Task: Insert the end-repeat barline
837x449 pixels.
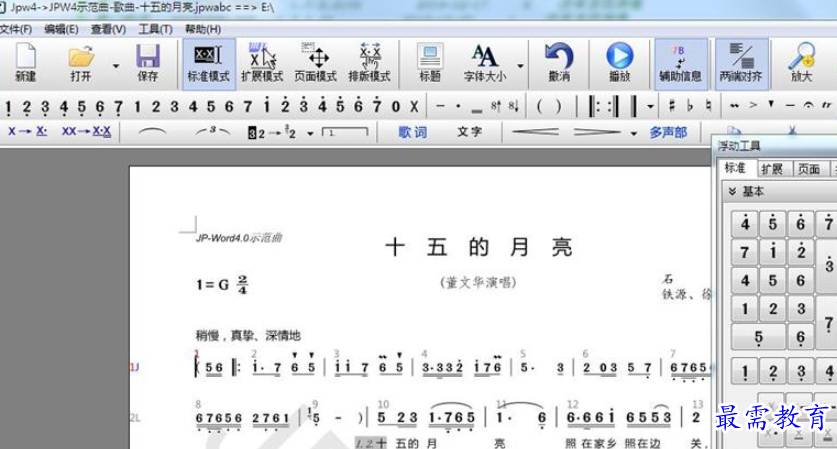Action: [613, 107]
